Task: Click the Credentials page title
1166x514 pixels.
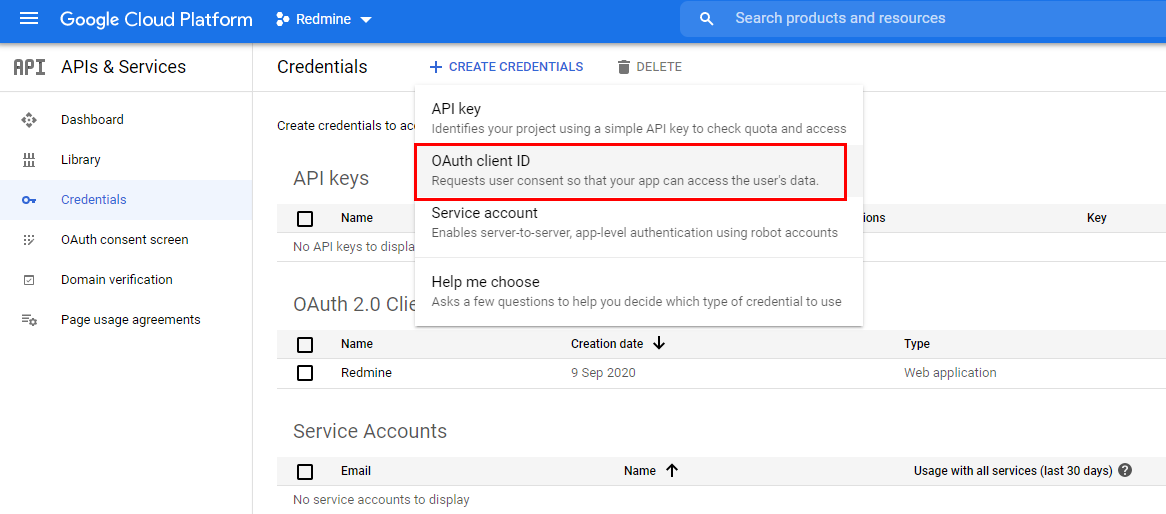Action: 322,67
